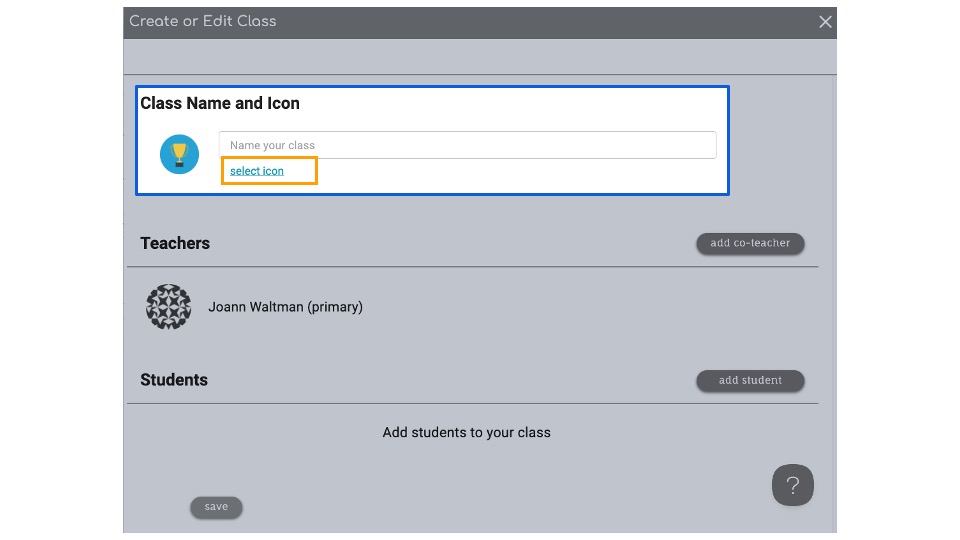960x540 pixels.
Task: Click the word 'Joann' in the teacher row
Action: (228, 307)
